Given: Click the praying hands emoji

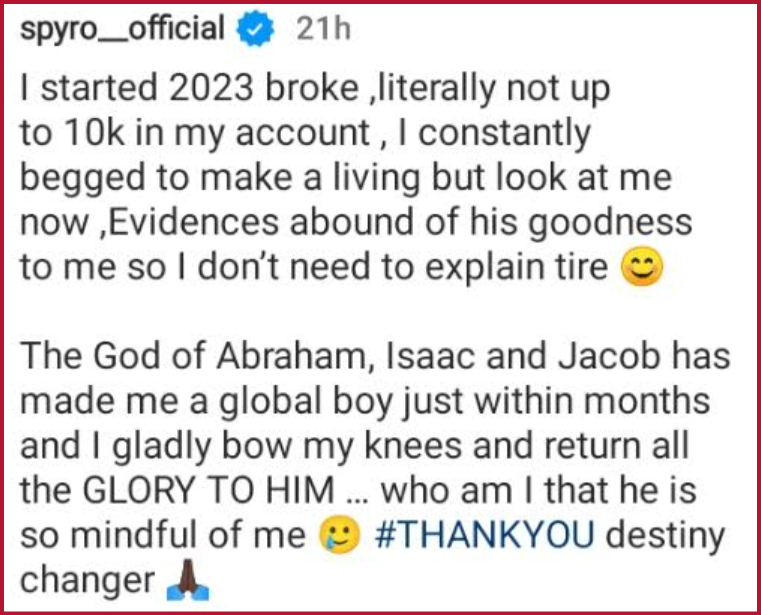Looking at the screenshot, I should [187, 581].
